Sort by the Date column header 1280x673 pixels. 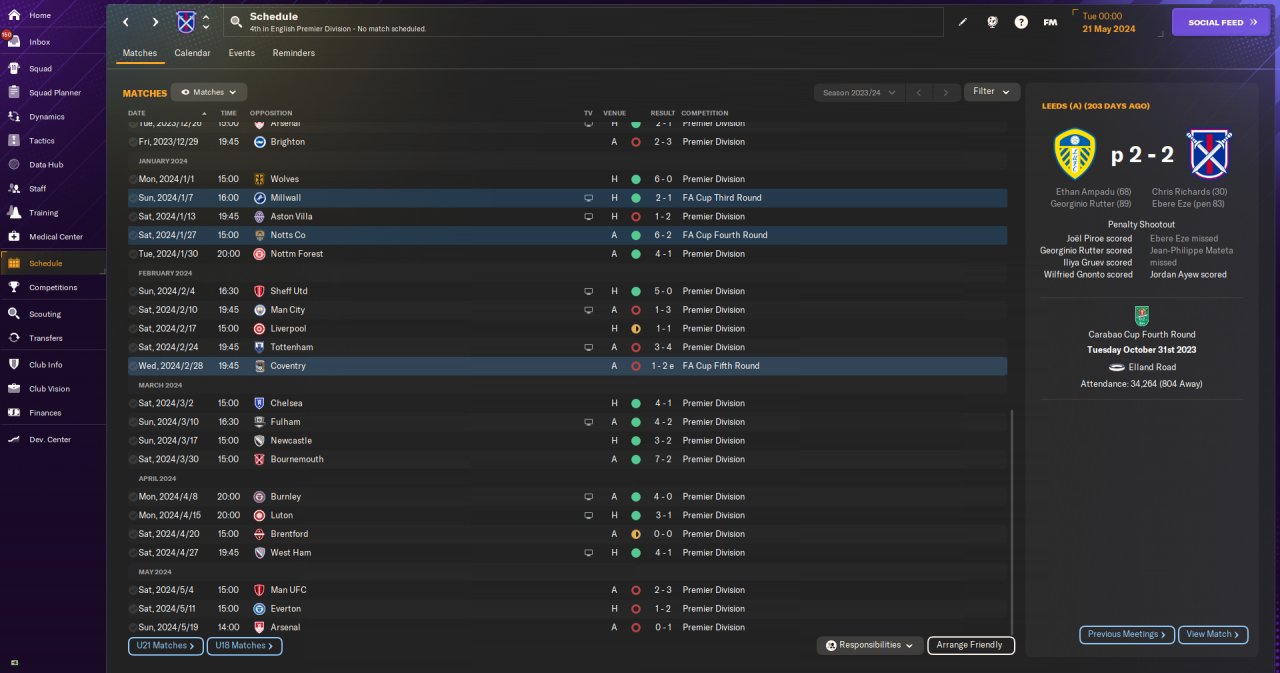pyautogui.click(x=136, y=113)
